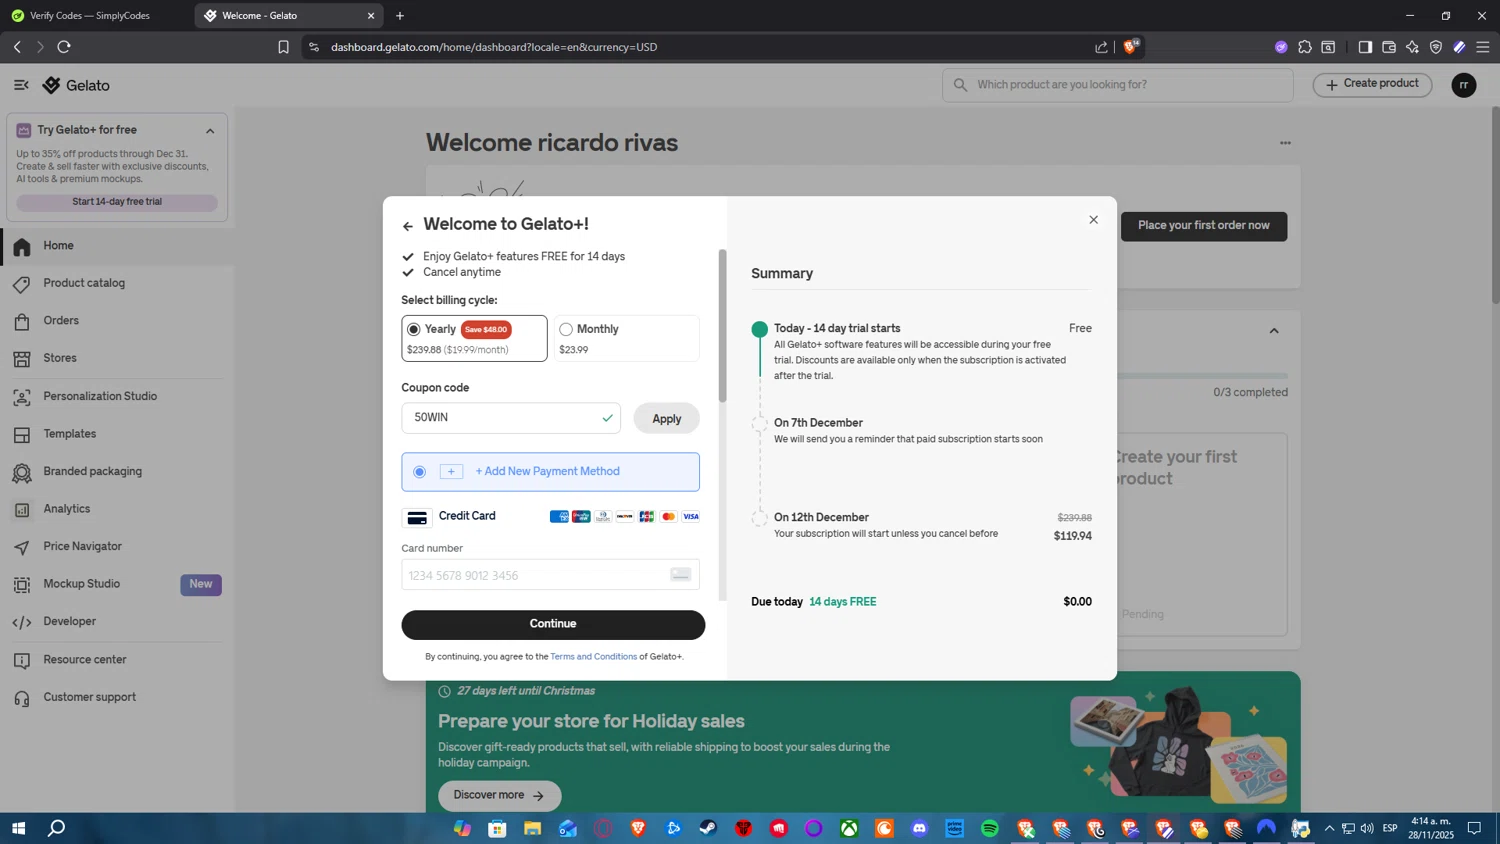Close the Welcome - Gelato tab
This screenshot has width=1500, height=844.
[371, 16]
